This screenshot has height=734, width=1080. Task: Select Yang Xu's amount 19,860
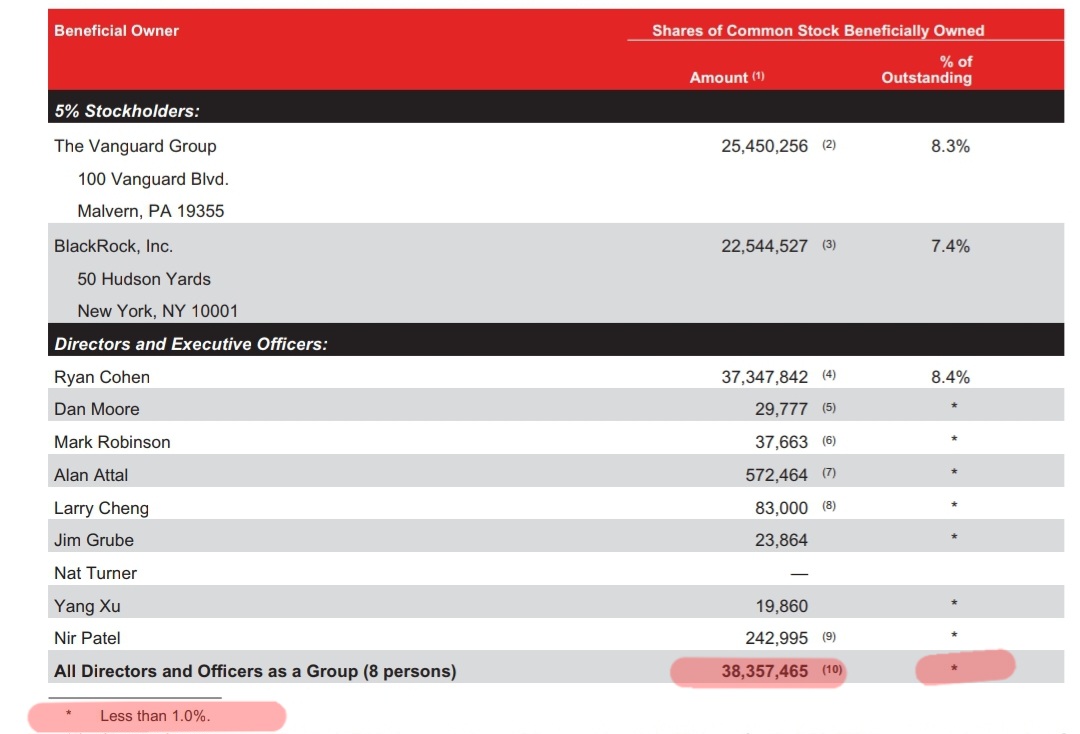pyautogui.click(x=781, y=606)
